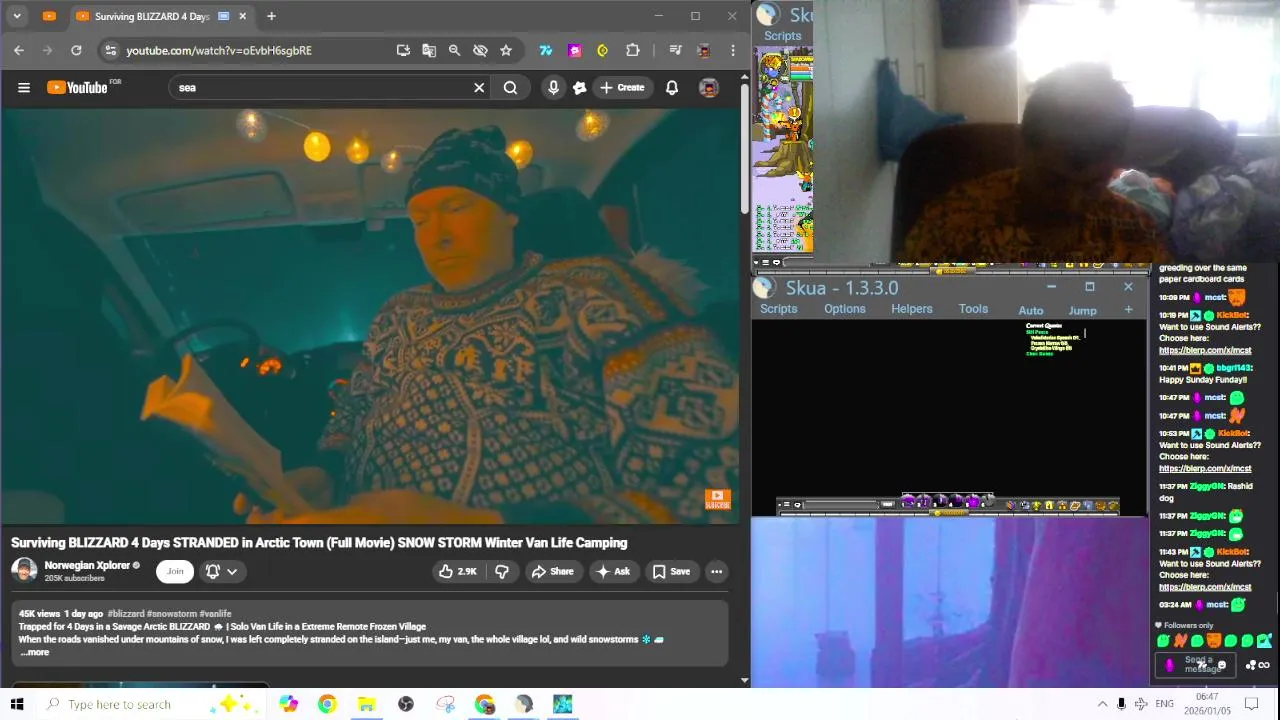Image resolution: width=1280 pixels, height=720 pixels.
Task: Share the video
Action: click(x=552, y=571)
